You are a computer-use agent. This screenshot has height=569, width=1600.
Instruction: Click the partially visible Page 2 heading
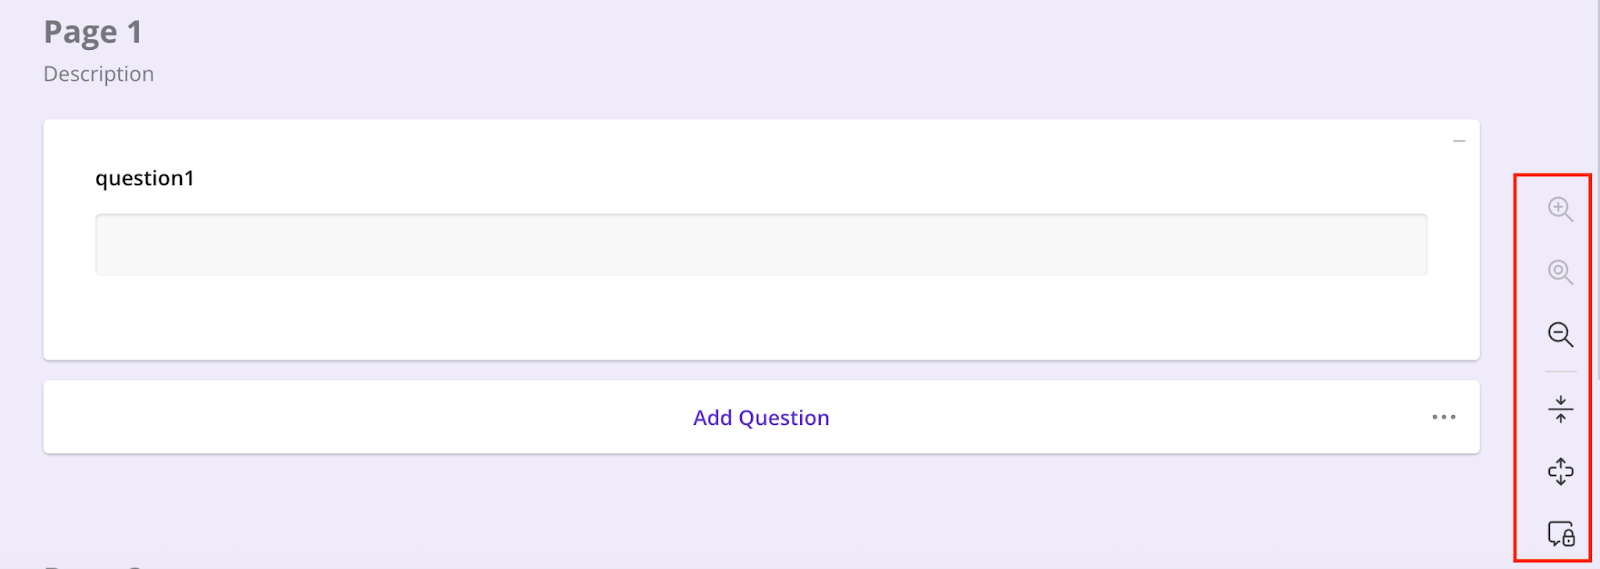(x=95, y=565)
